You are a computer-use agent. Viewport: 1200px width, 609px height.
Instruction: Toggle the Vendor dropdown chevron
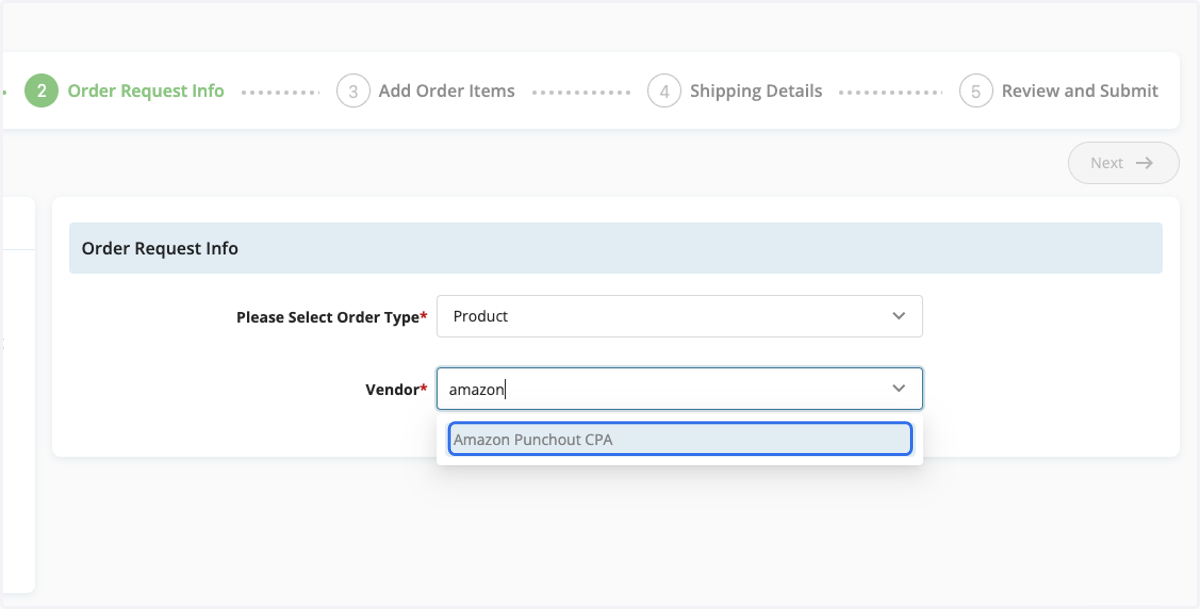(898, 389)
